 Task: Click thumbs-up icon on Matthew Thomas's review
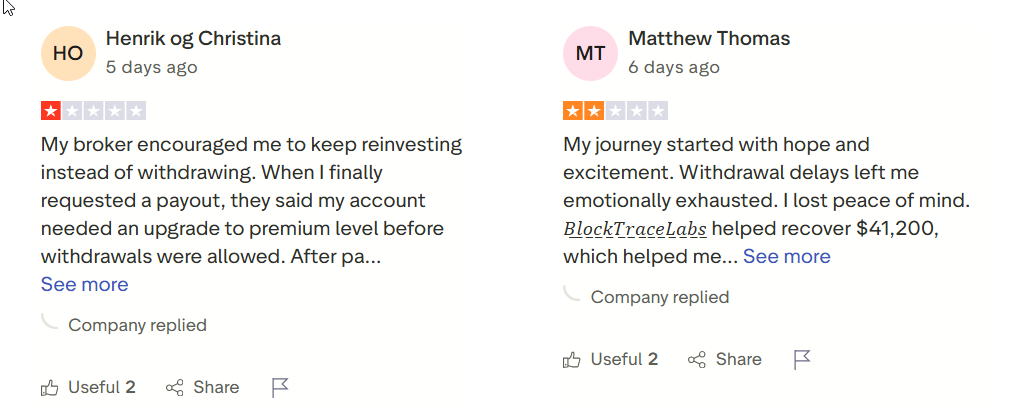pos(572,359)
